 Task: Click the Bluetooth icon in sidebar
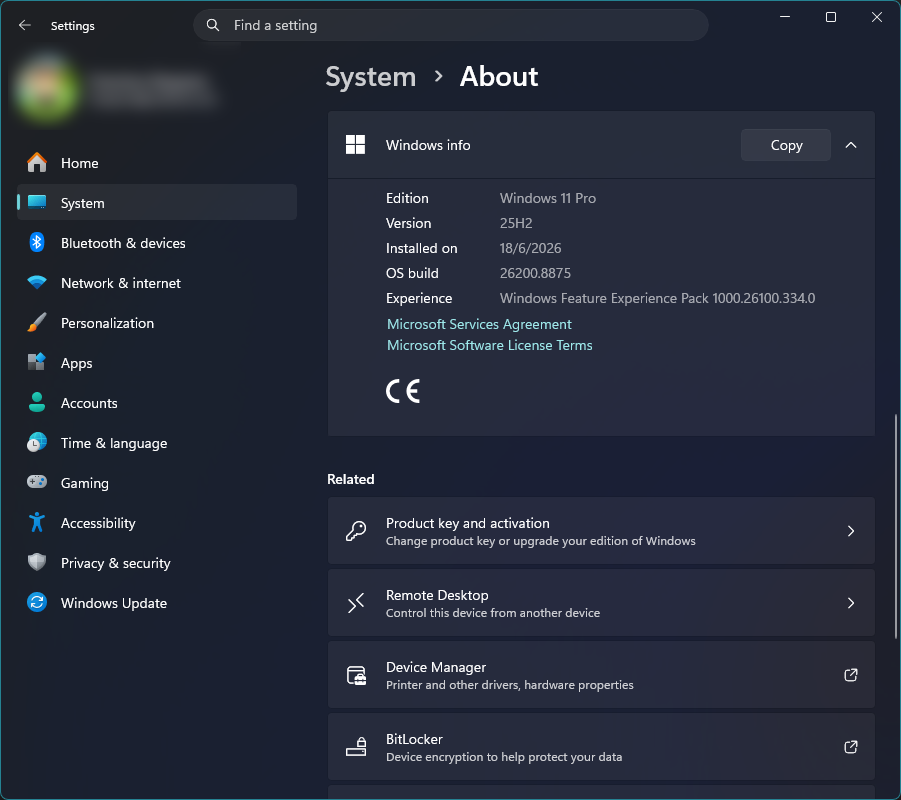click(x=37, y=243)
